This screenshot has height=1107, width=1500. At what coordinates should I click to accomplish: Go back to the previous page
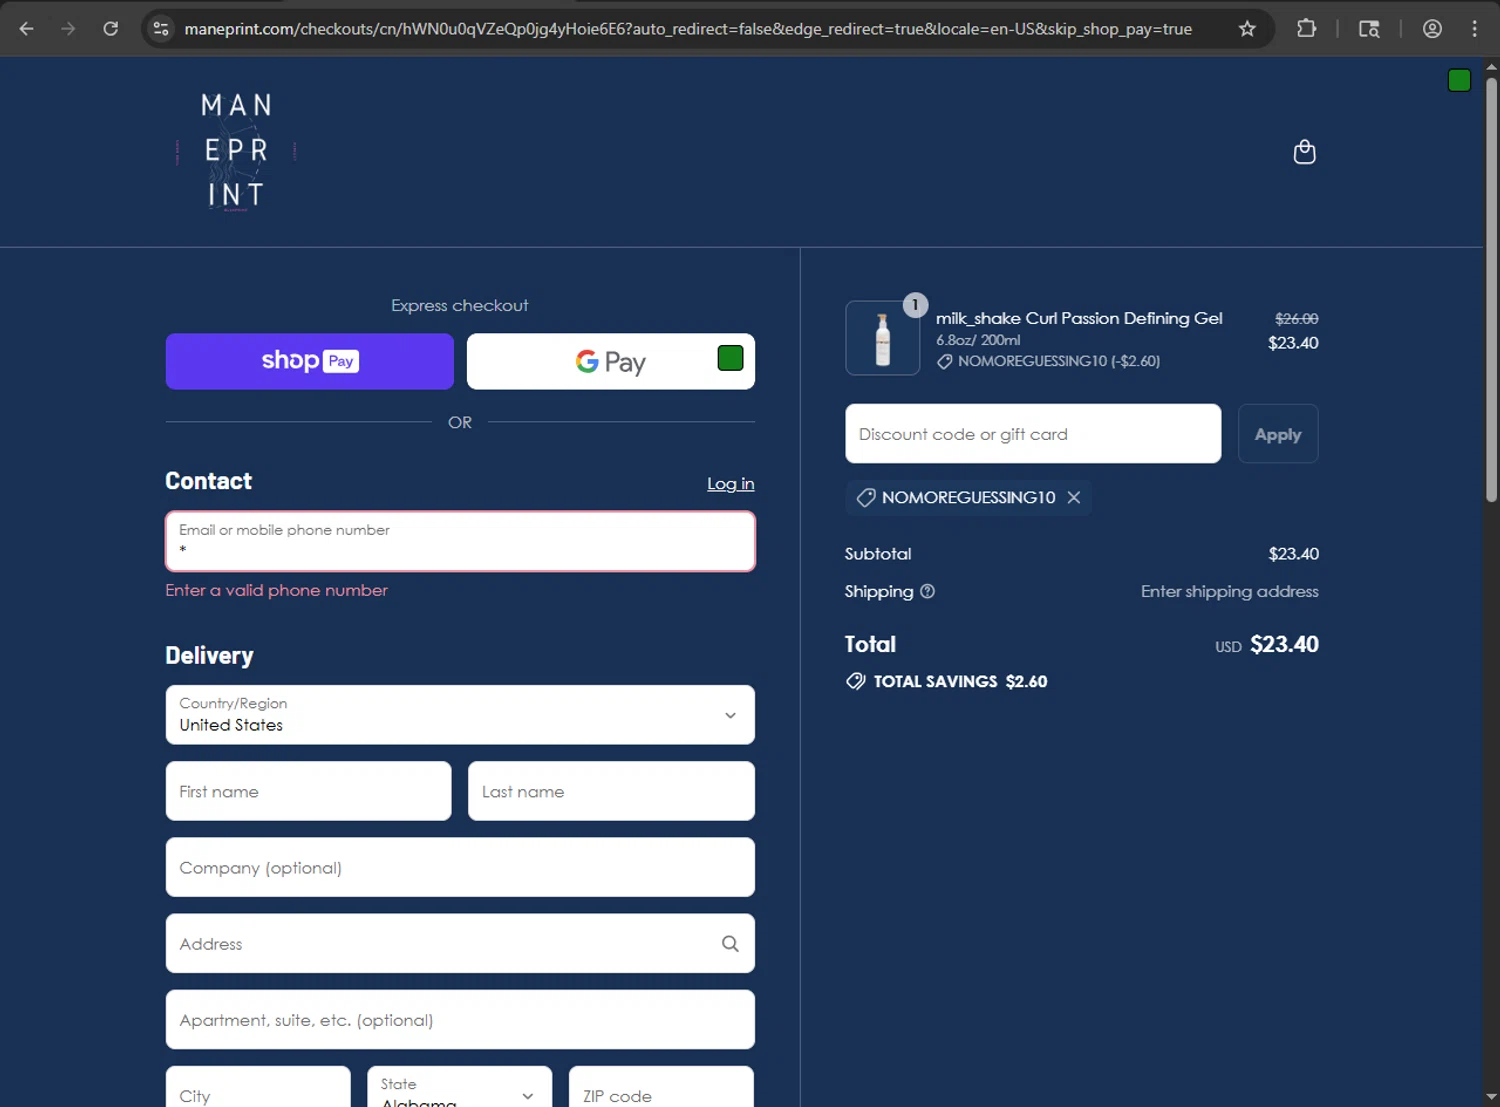click(x=27, y=29)
